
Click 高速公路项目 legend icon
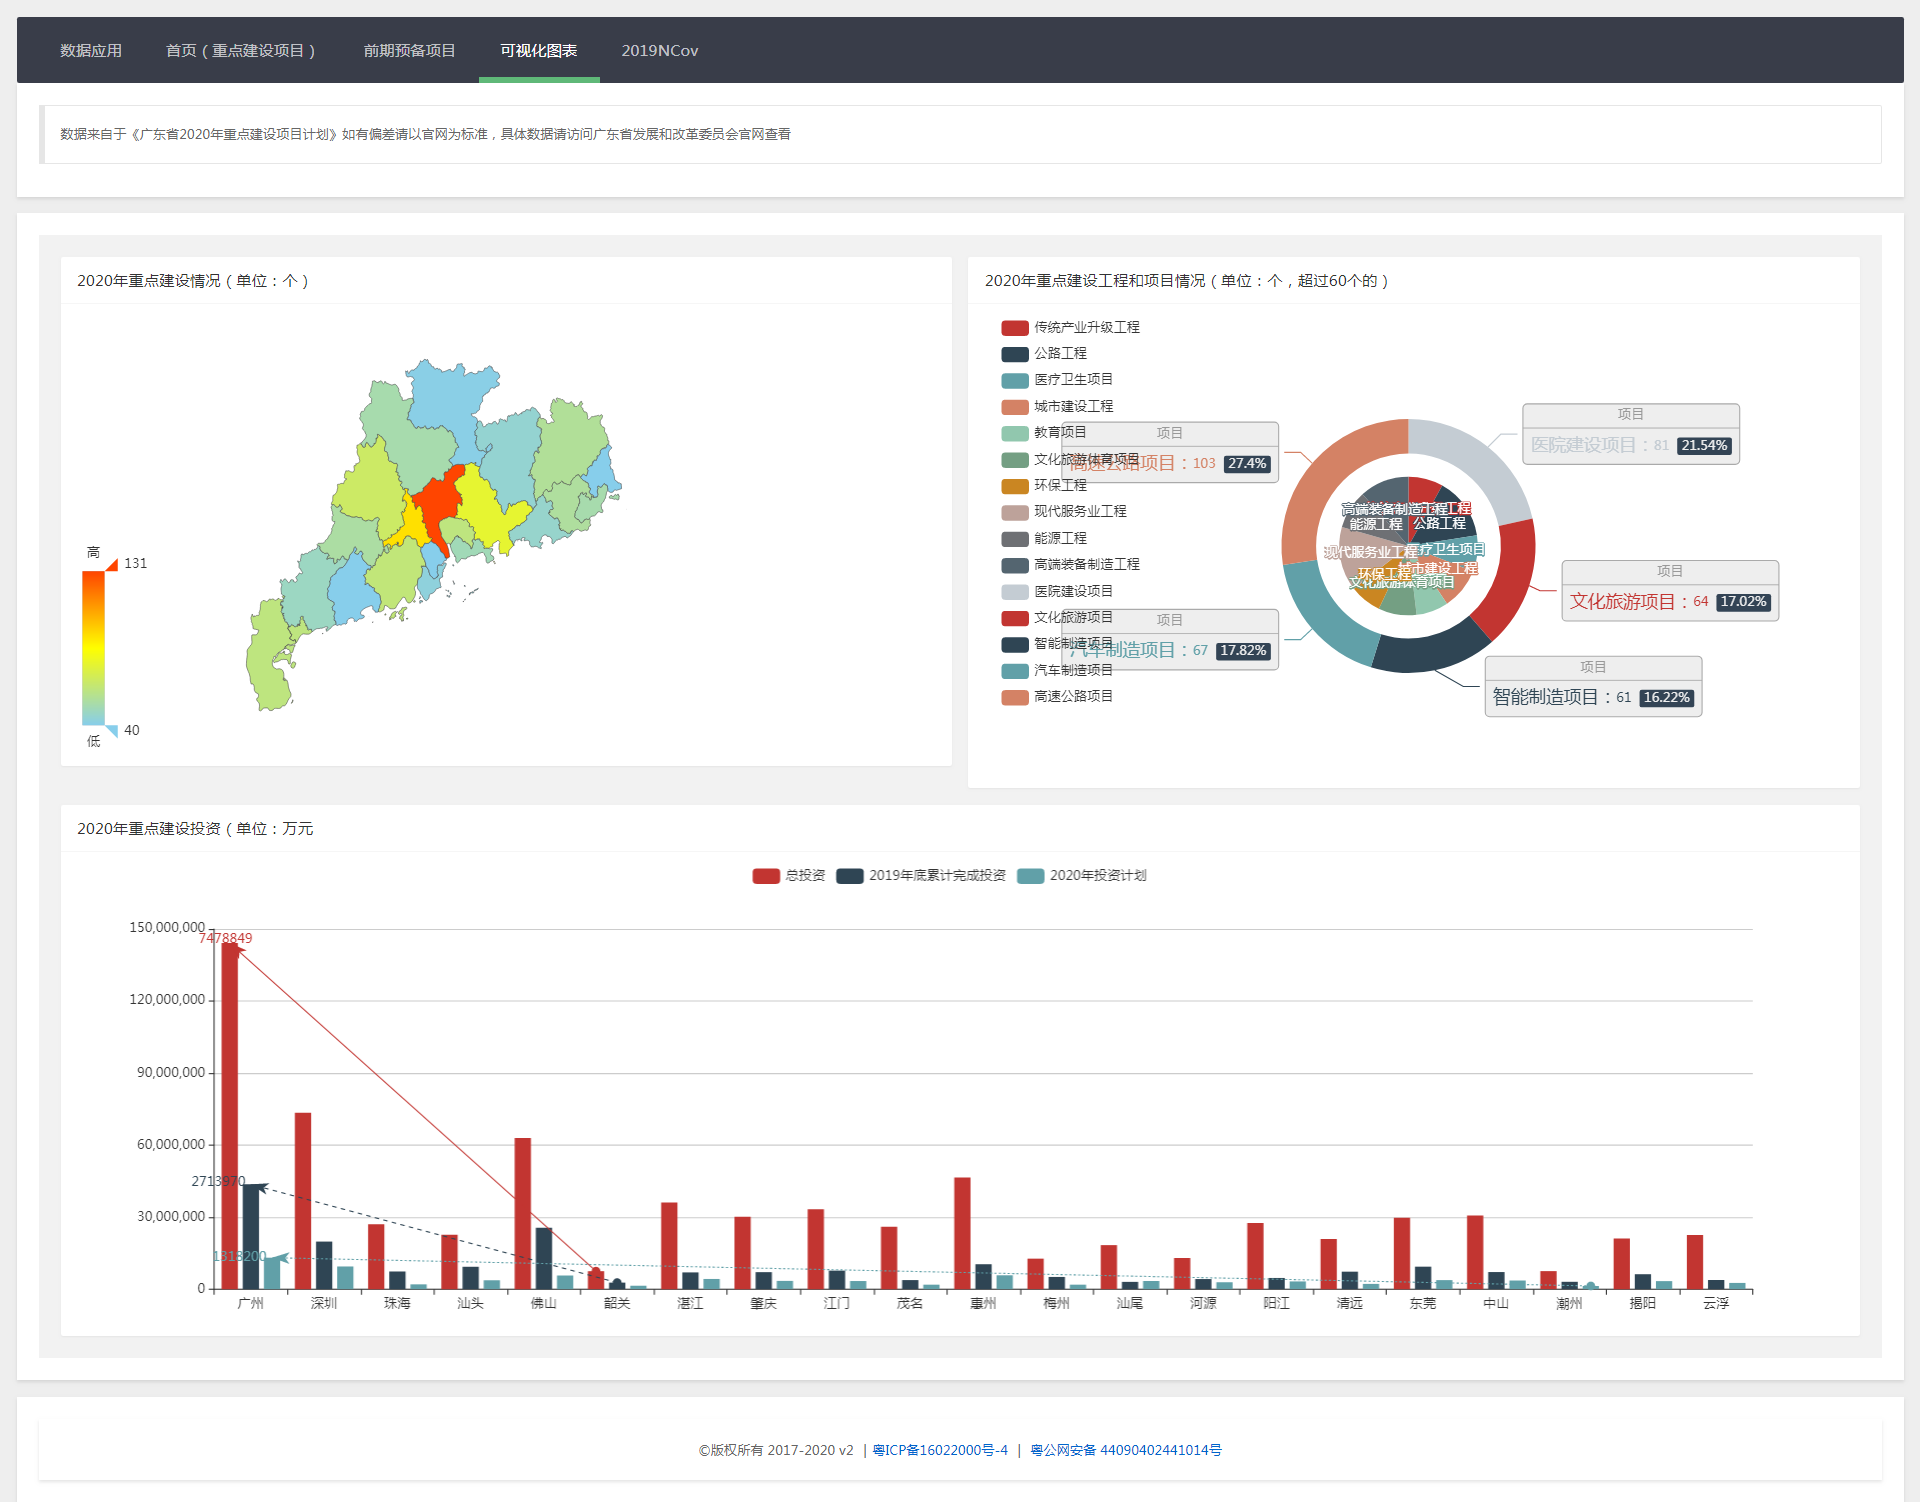1014,697
